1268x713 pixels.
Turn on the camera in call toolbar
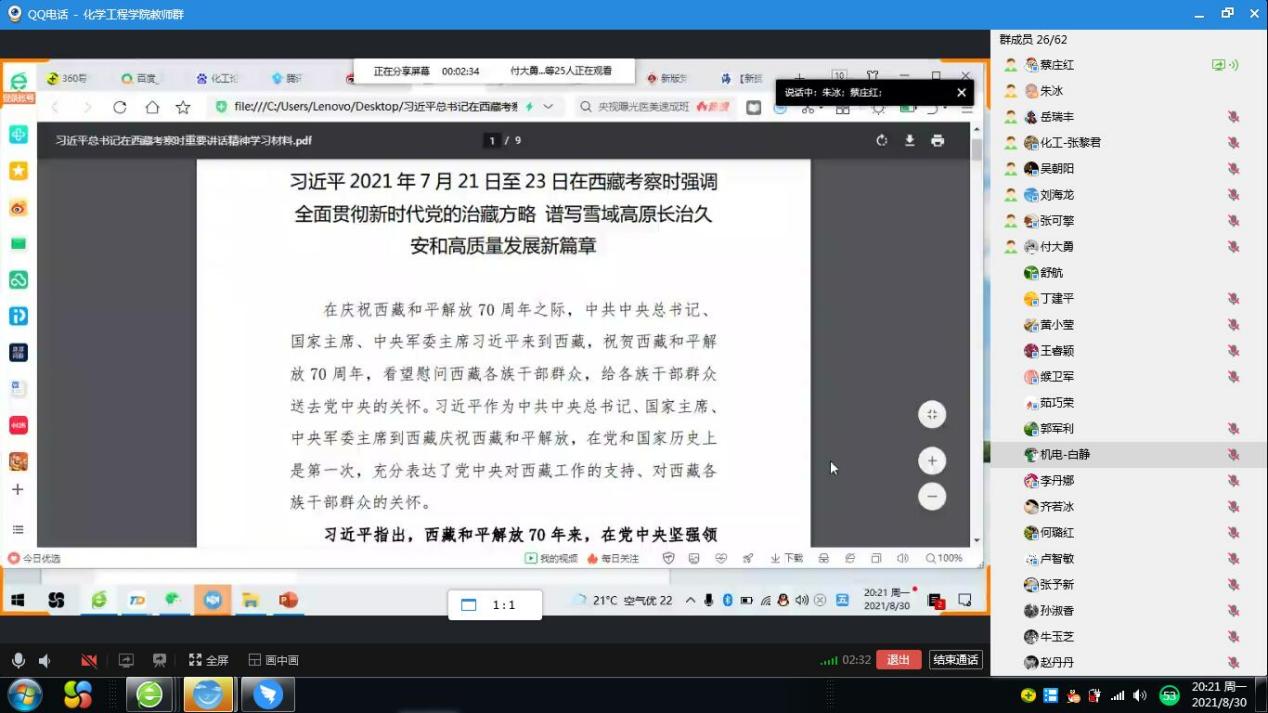[89, 660]
